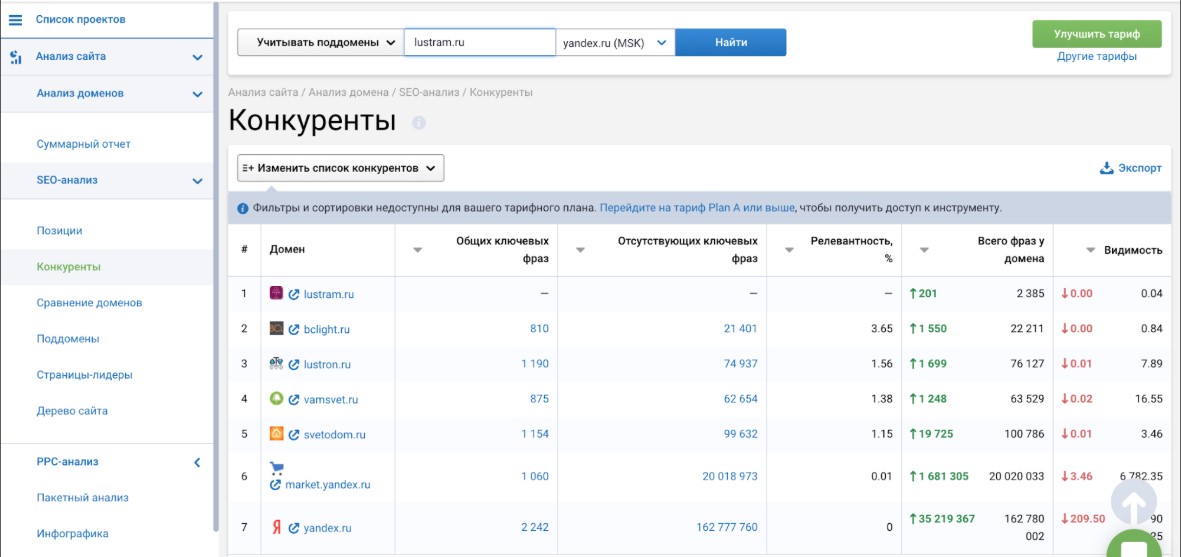1181x557 pixels.
Task: Open Страницы-лидеры in sidebar
Action: pyautogui.click(x=85, y=375)
